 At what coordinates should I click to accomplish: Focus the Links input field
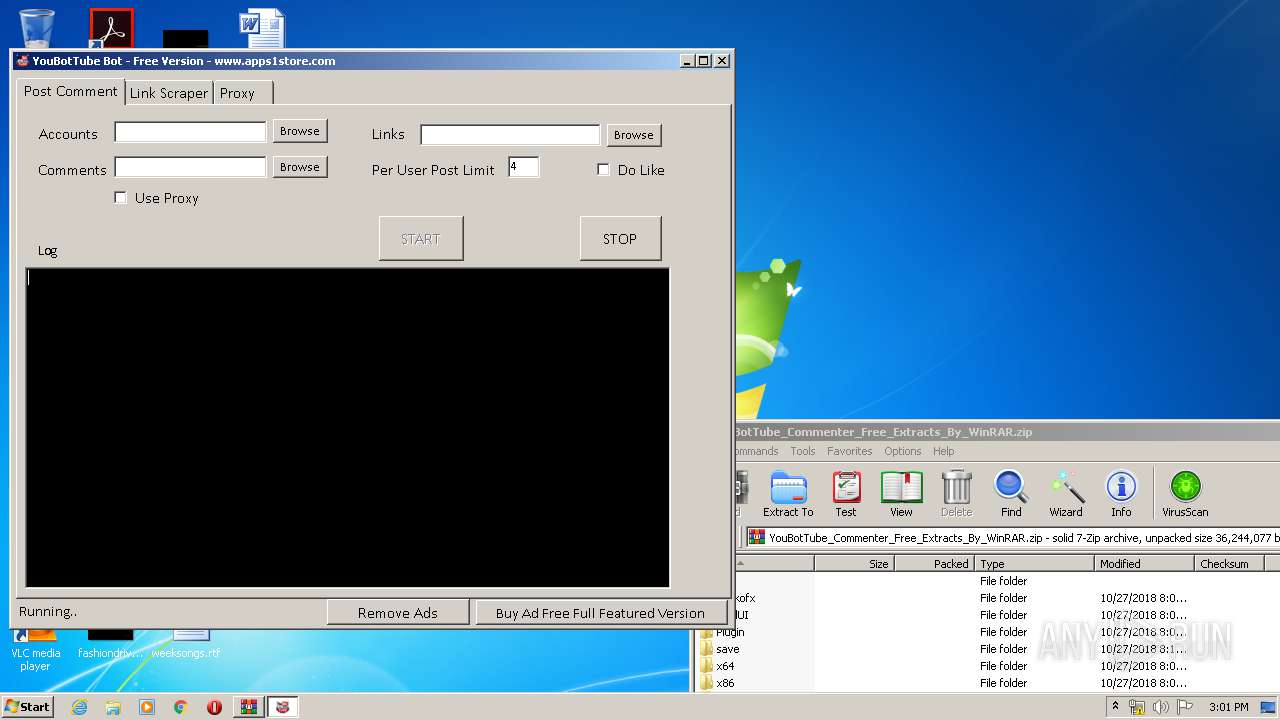(x=510, y=135)
